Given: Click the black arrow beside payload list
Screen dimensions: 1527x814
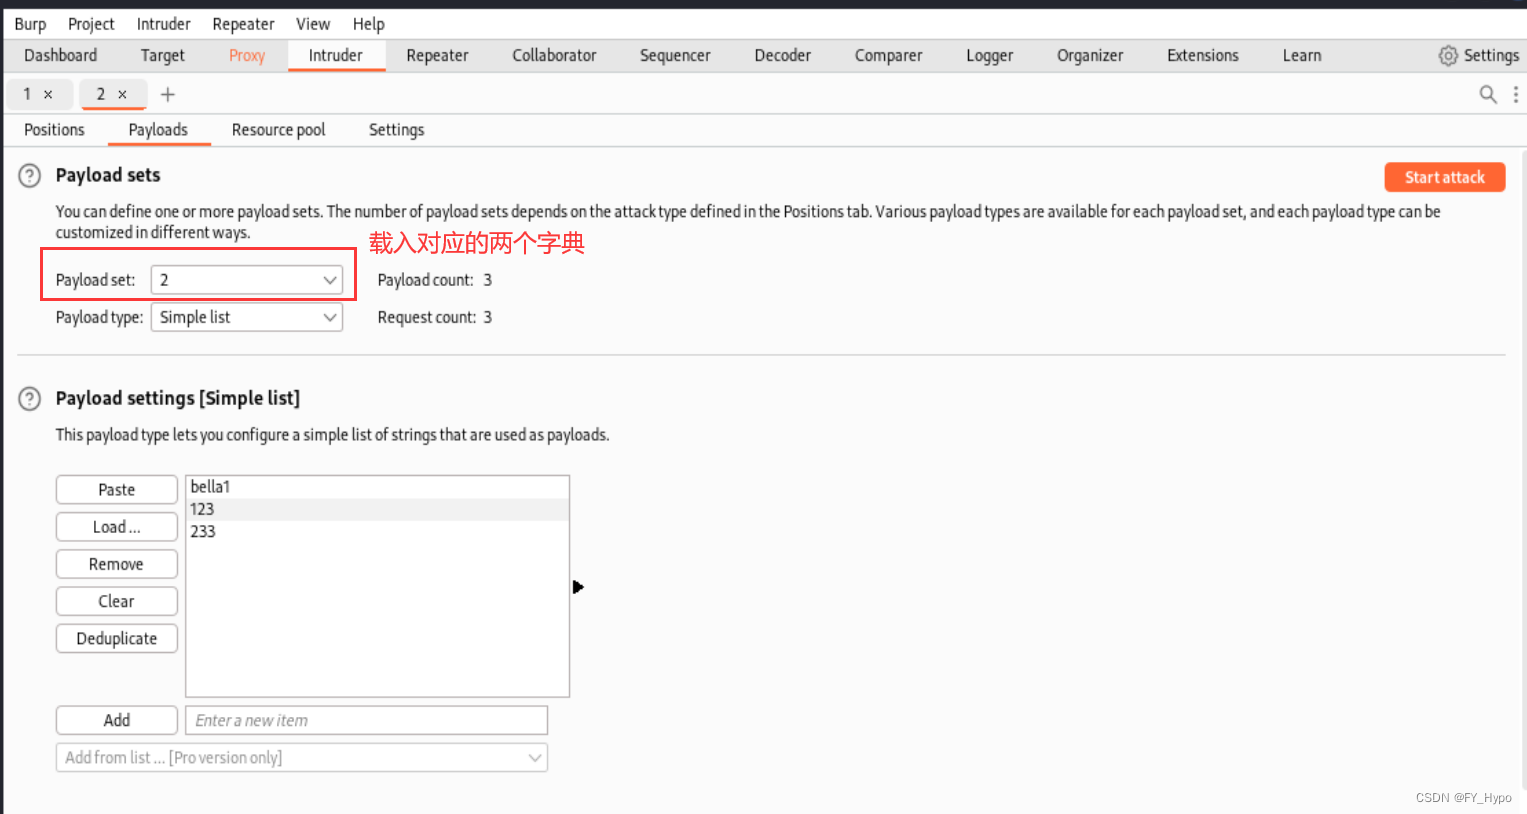Looking at the screenshot, I should click(x=578, y=587).
